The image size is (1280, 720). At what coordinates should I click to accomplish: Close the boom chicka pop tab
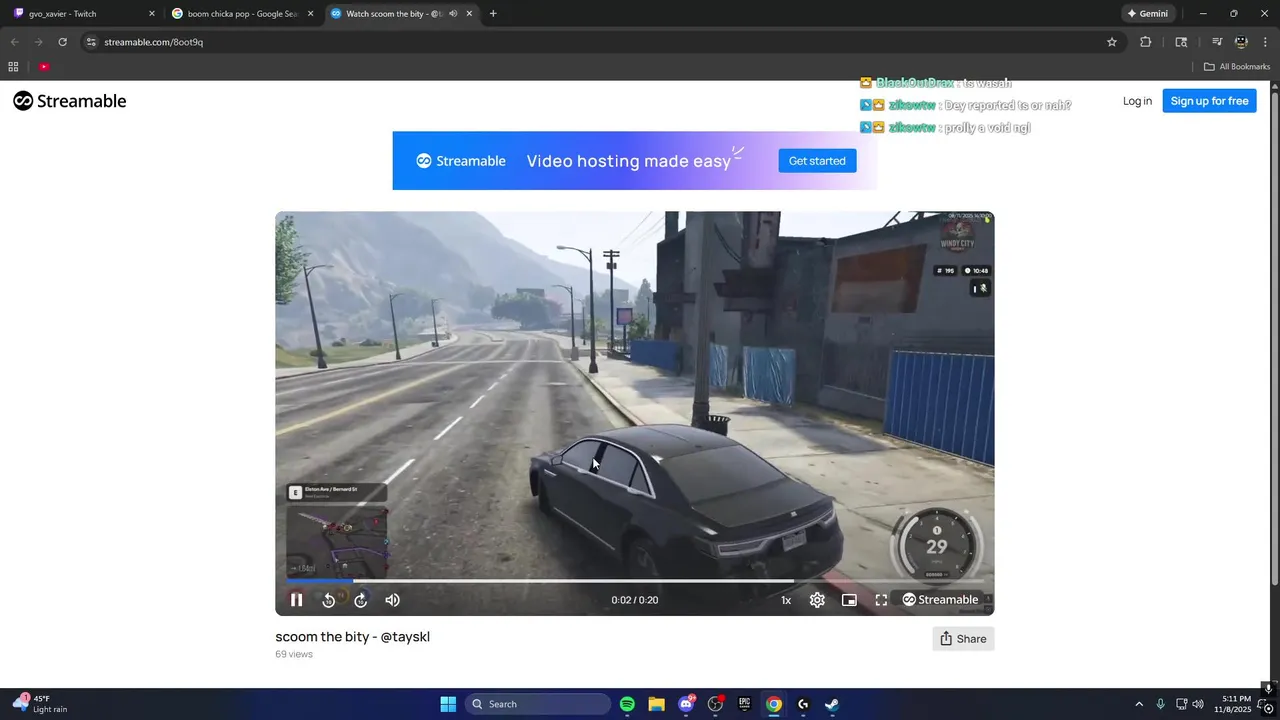(311, 14)
